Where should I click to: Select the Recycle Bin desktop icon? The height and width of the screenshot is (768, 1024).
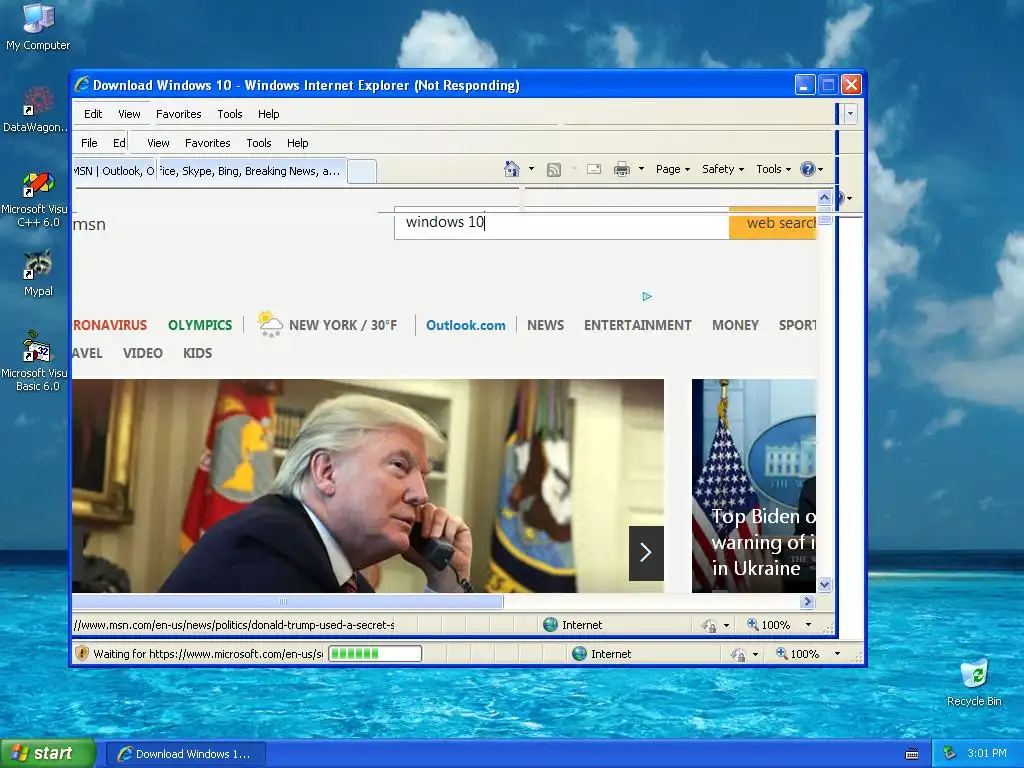974,682
